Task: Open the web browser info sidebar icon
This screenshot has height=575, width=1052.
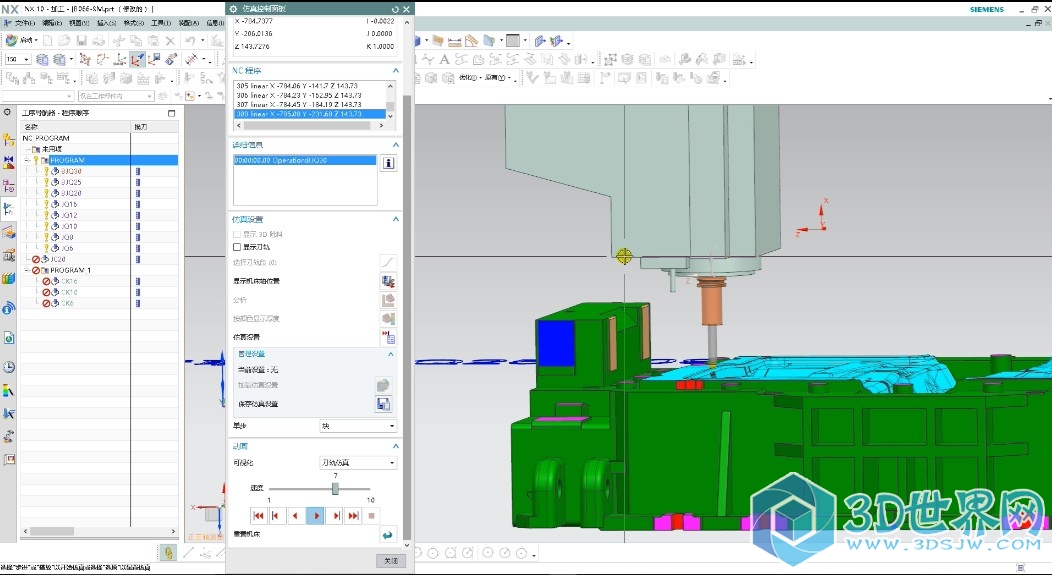Action: pyautogui.click(x=8, y=308)
